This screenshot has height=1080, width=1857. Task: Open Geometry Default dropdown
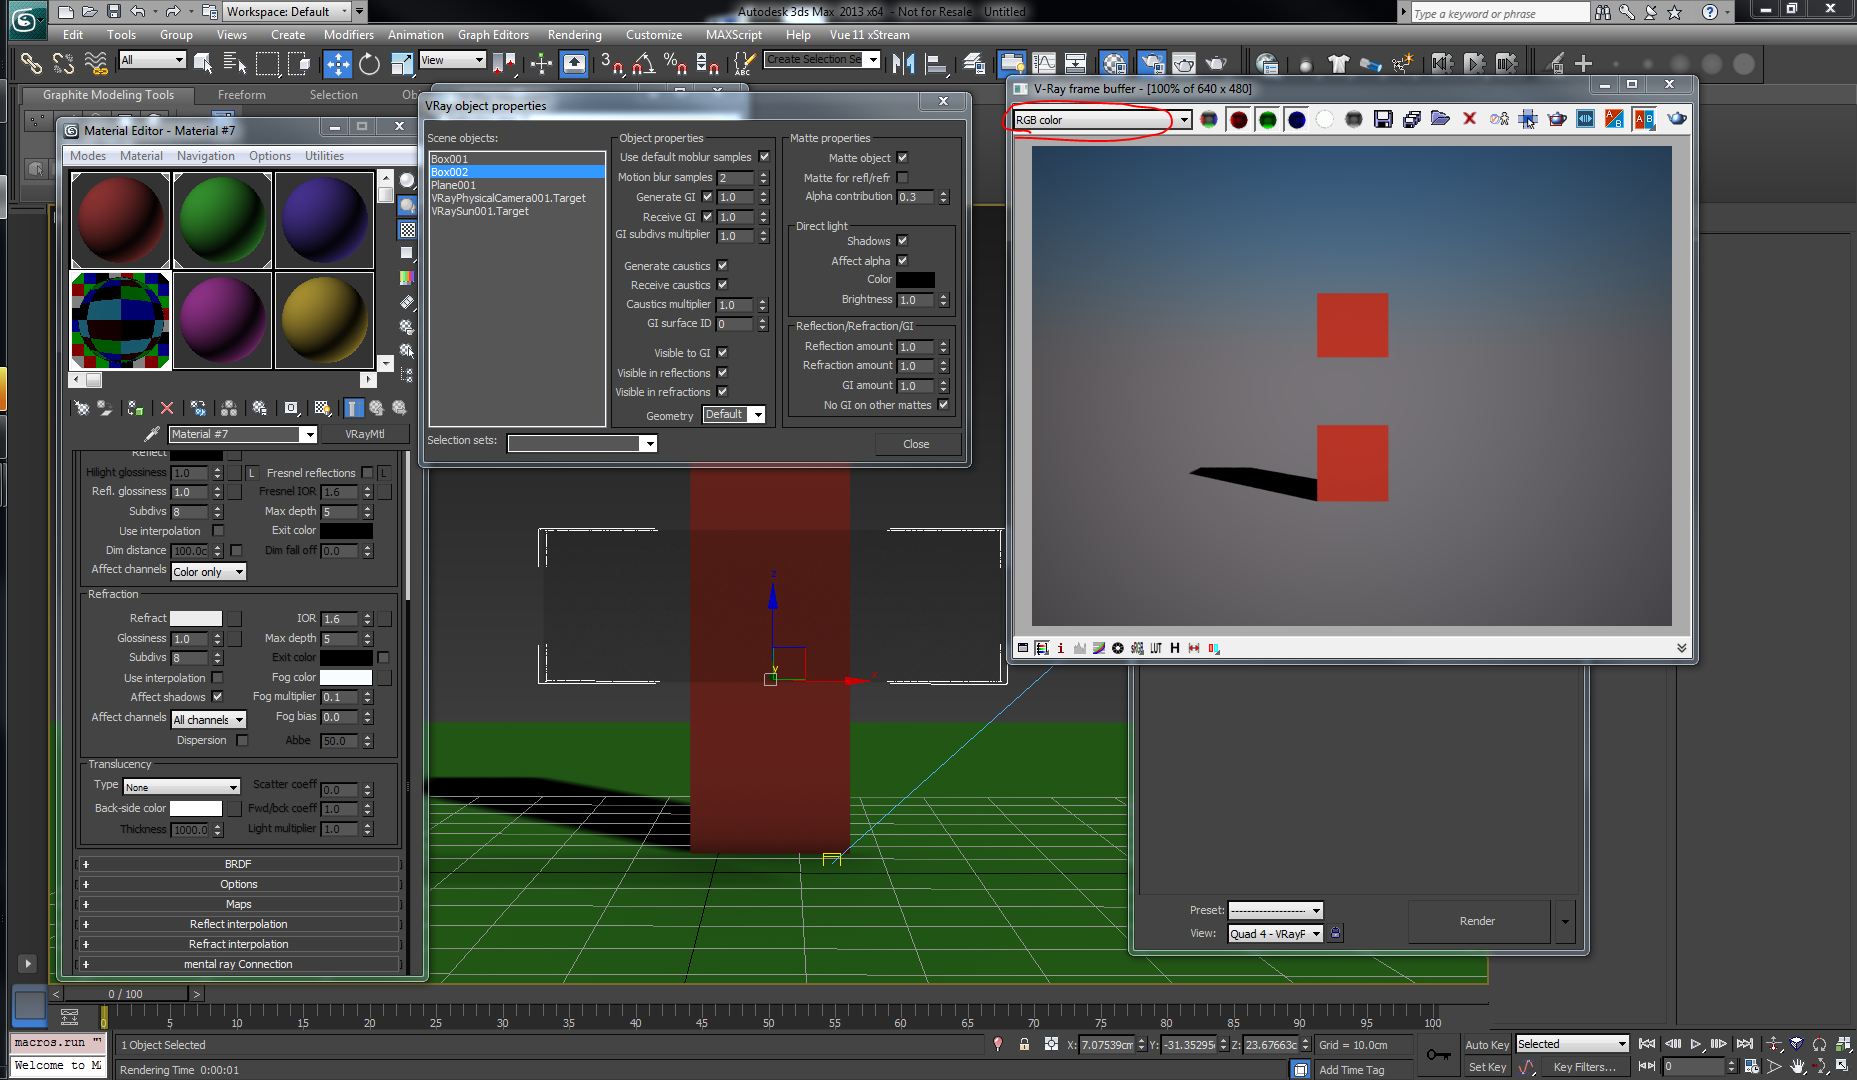(733, 415)
